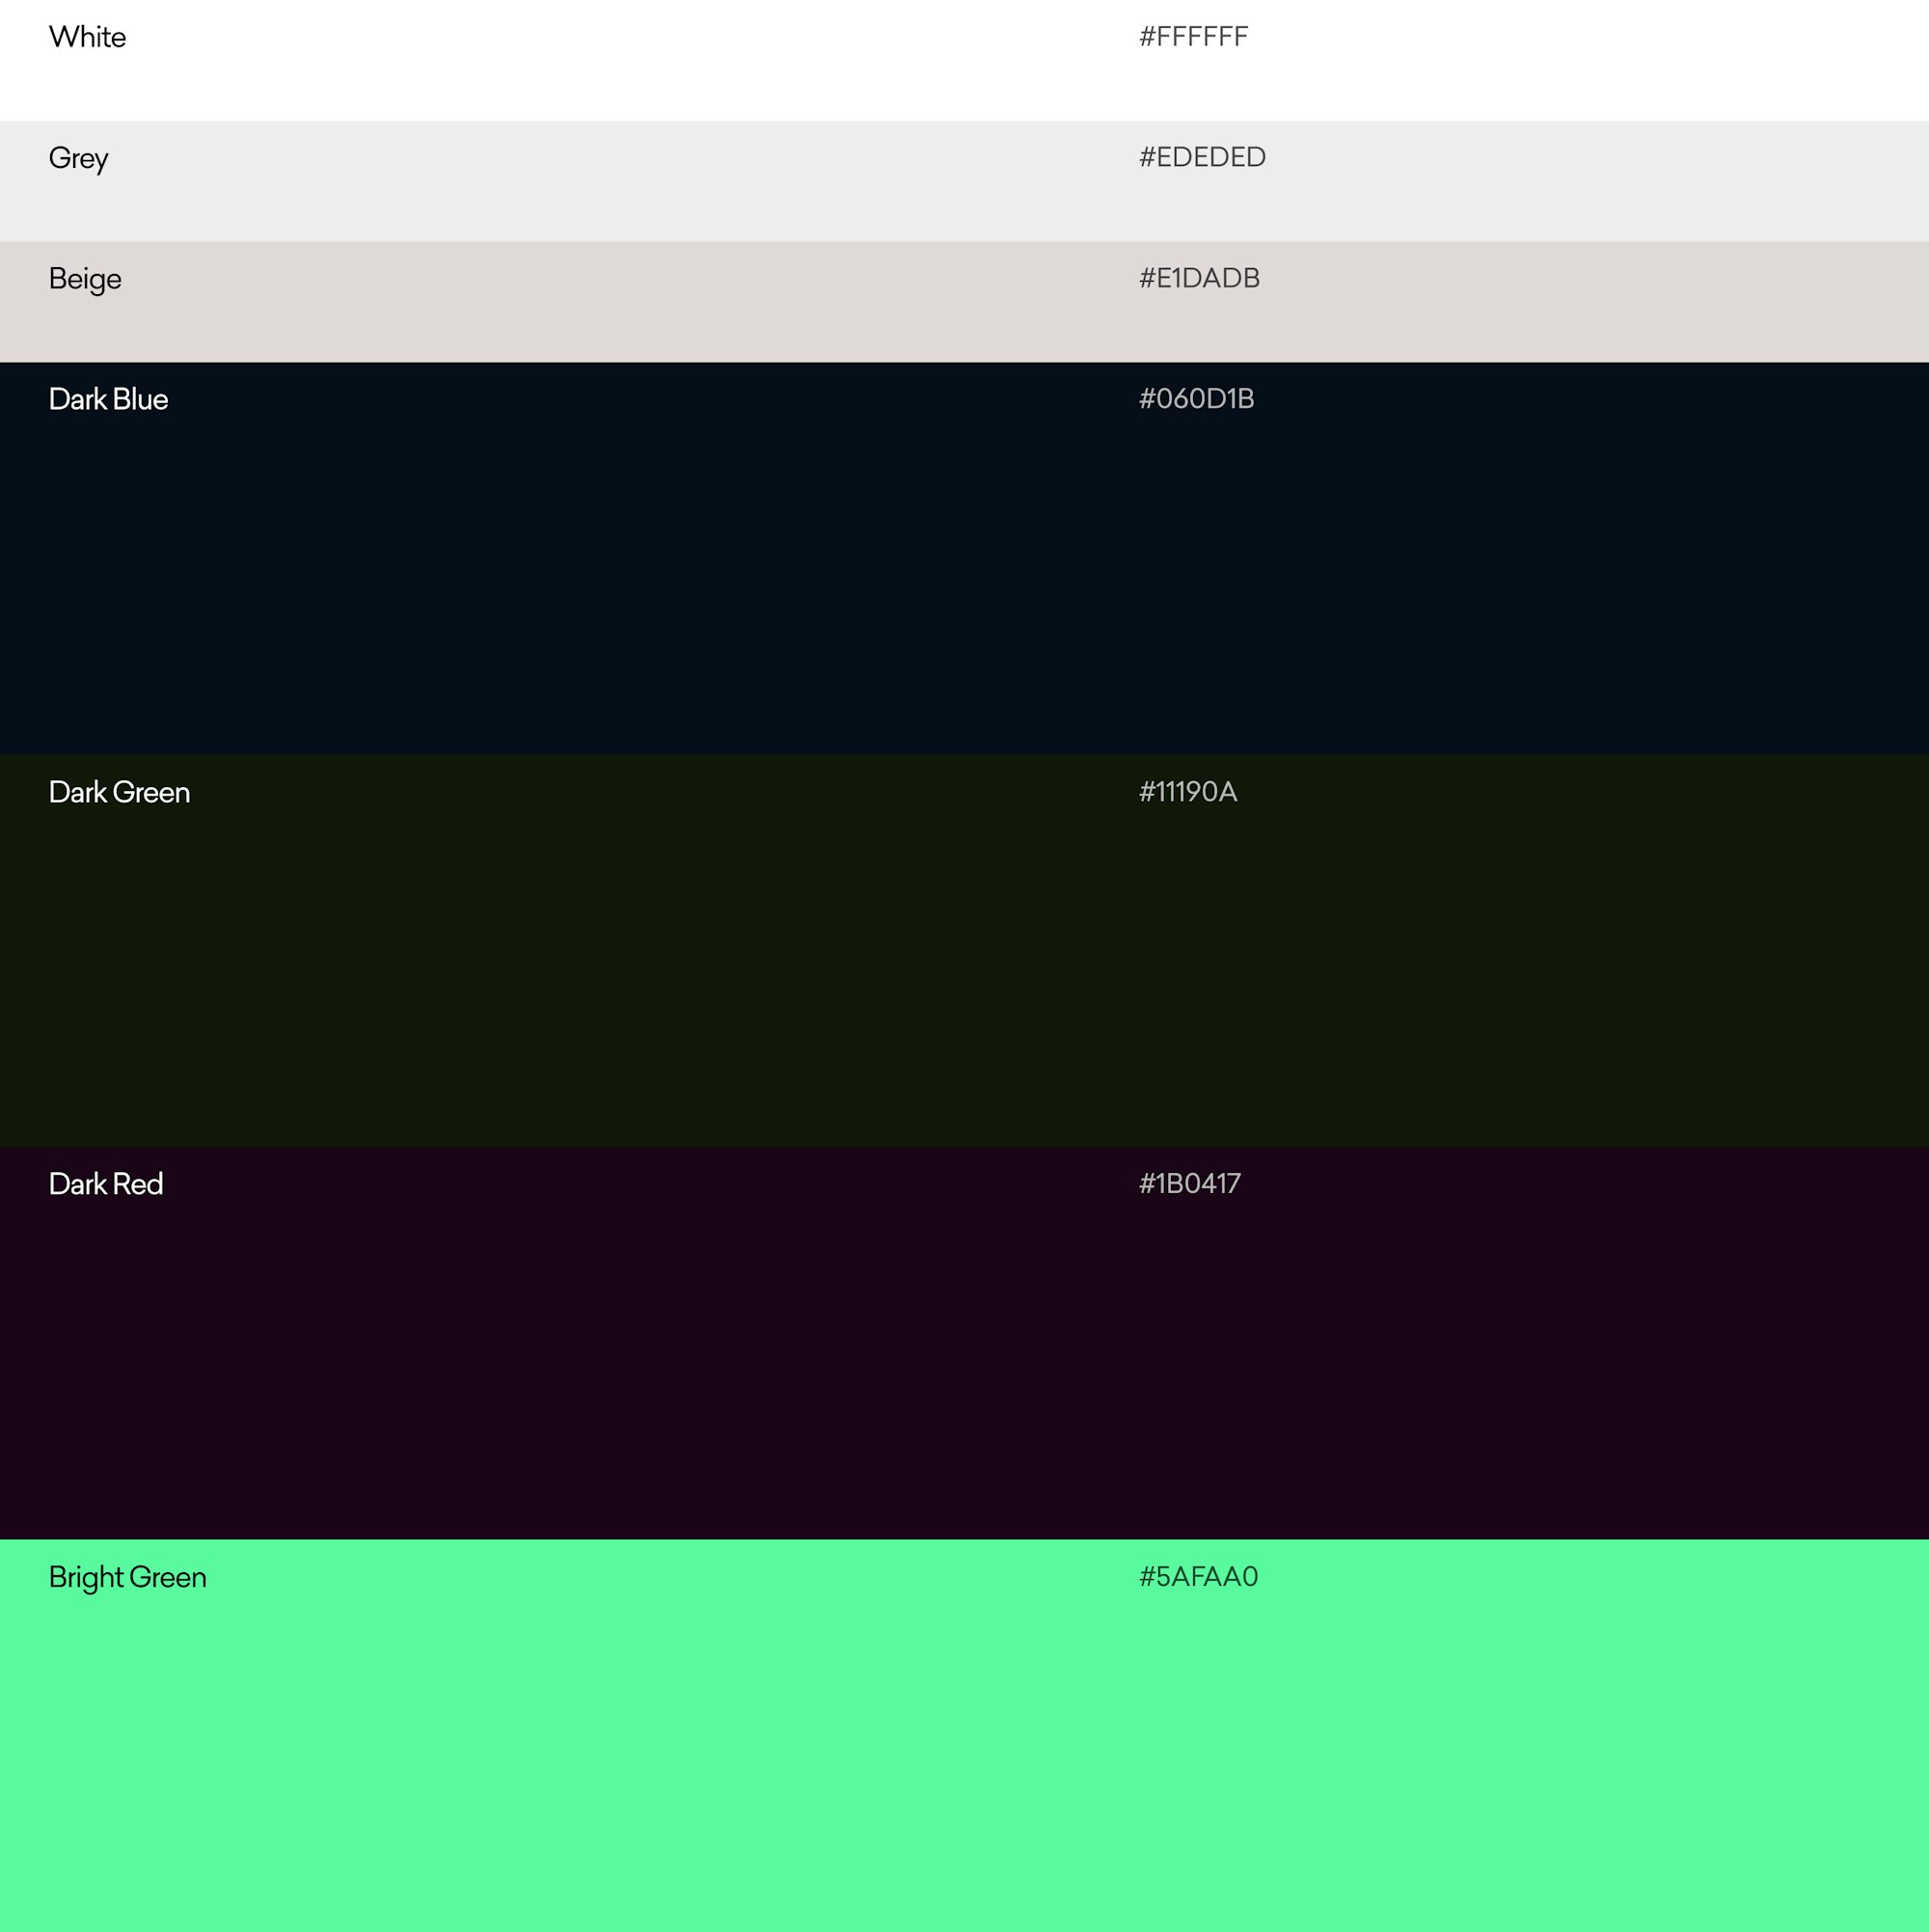This screenshot has height=1932, width=1929.
Task: Click the #FFFFFF hex code
Action: pos(1193,37)
